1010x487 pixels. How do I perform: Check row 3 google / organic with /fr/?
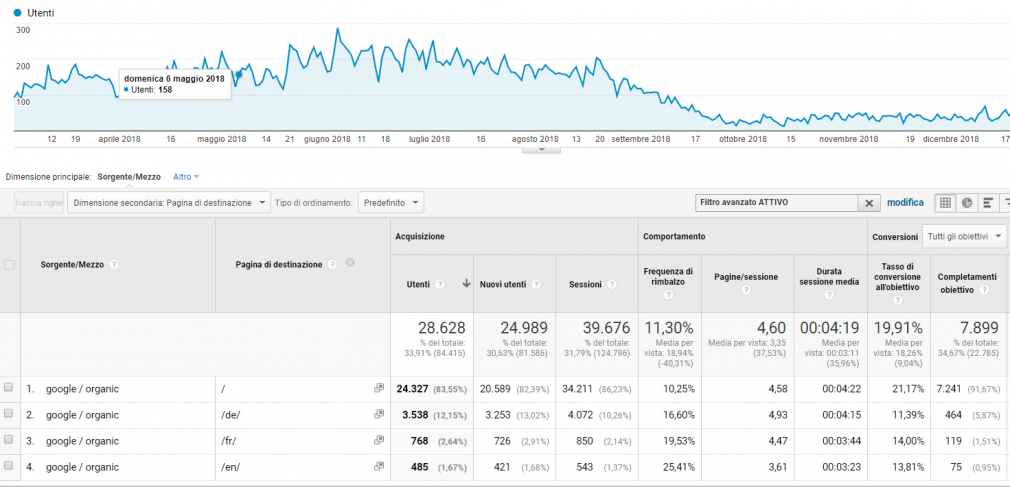[9, 441]
